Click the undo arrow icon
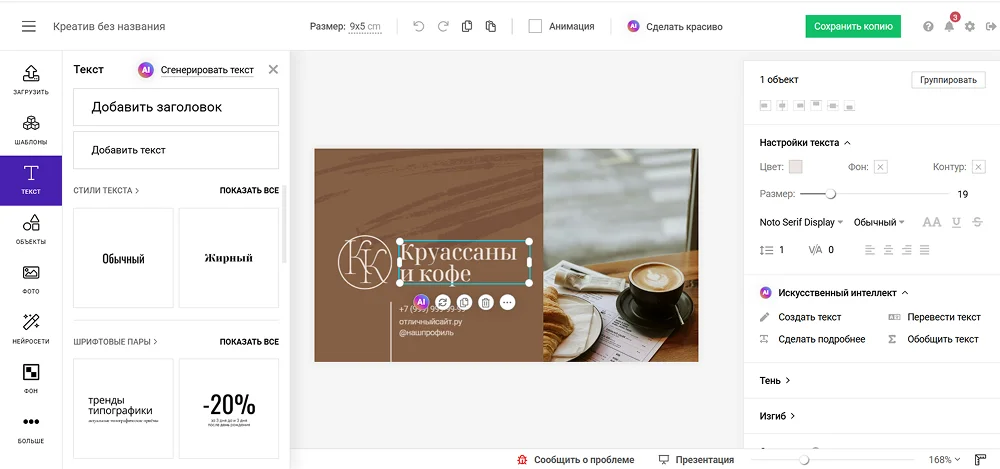The height and width of the screenshot is (469, 1000). [418, 26]
